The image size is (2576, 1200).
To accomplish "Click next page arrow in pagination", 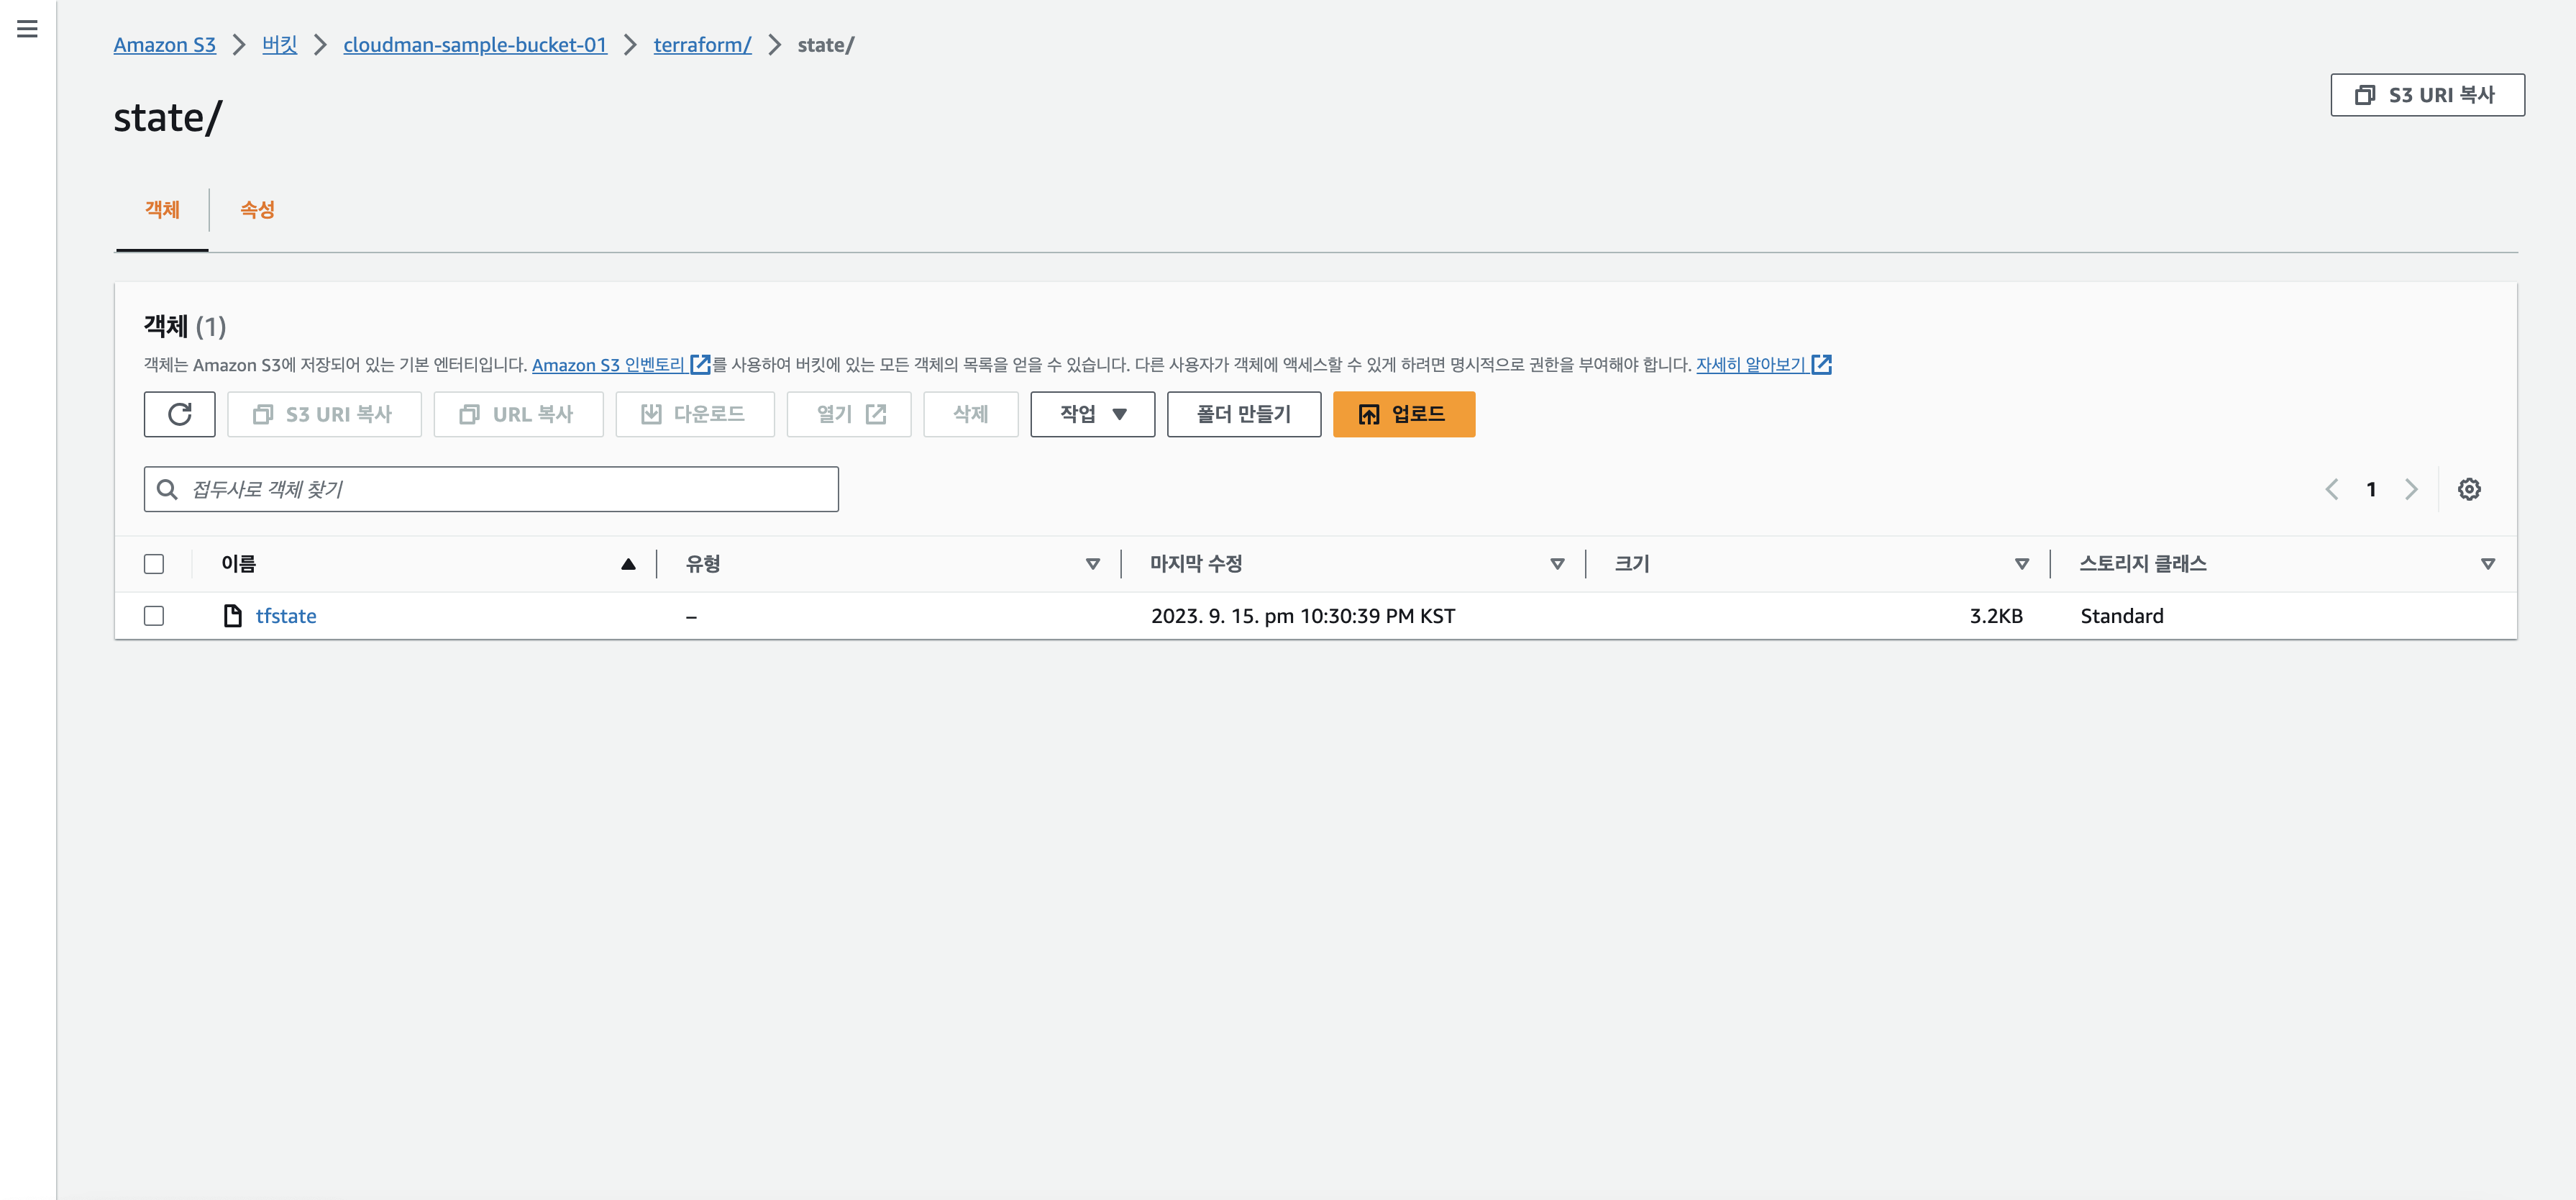I will [x=2411, y=489].
